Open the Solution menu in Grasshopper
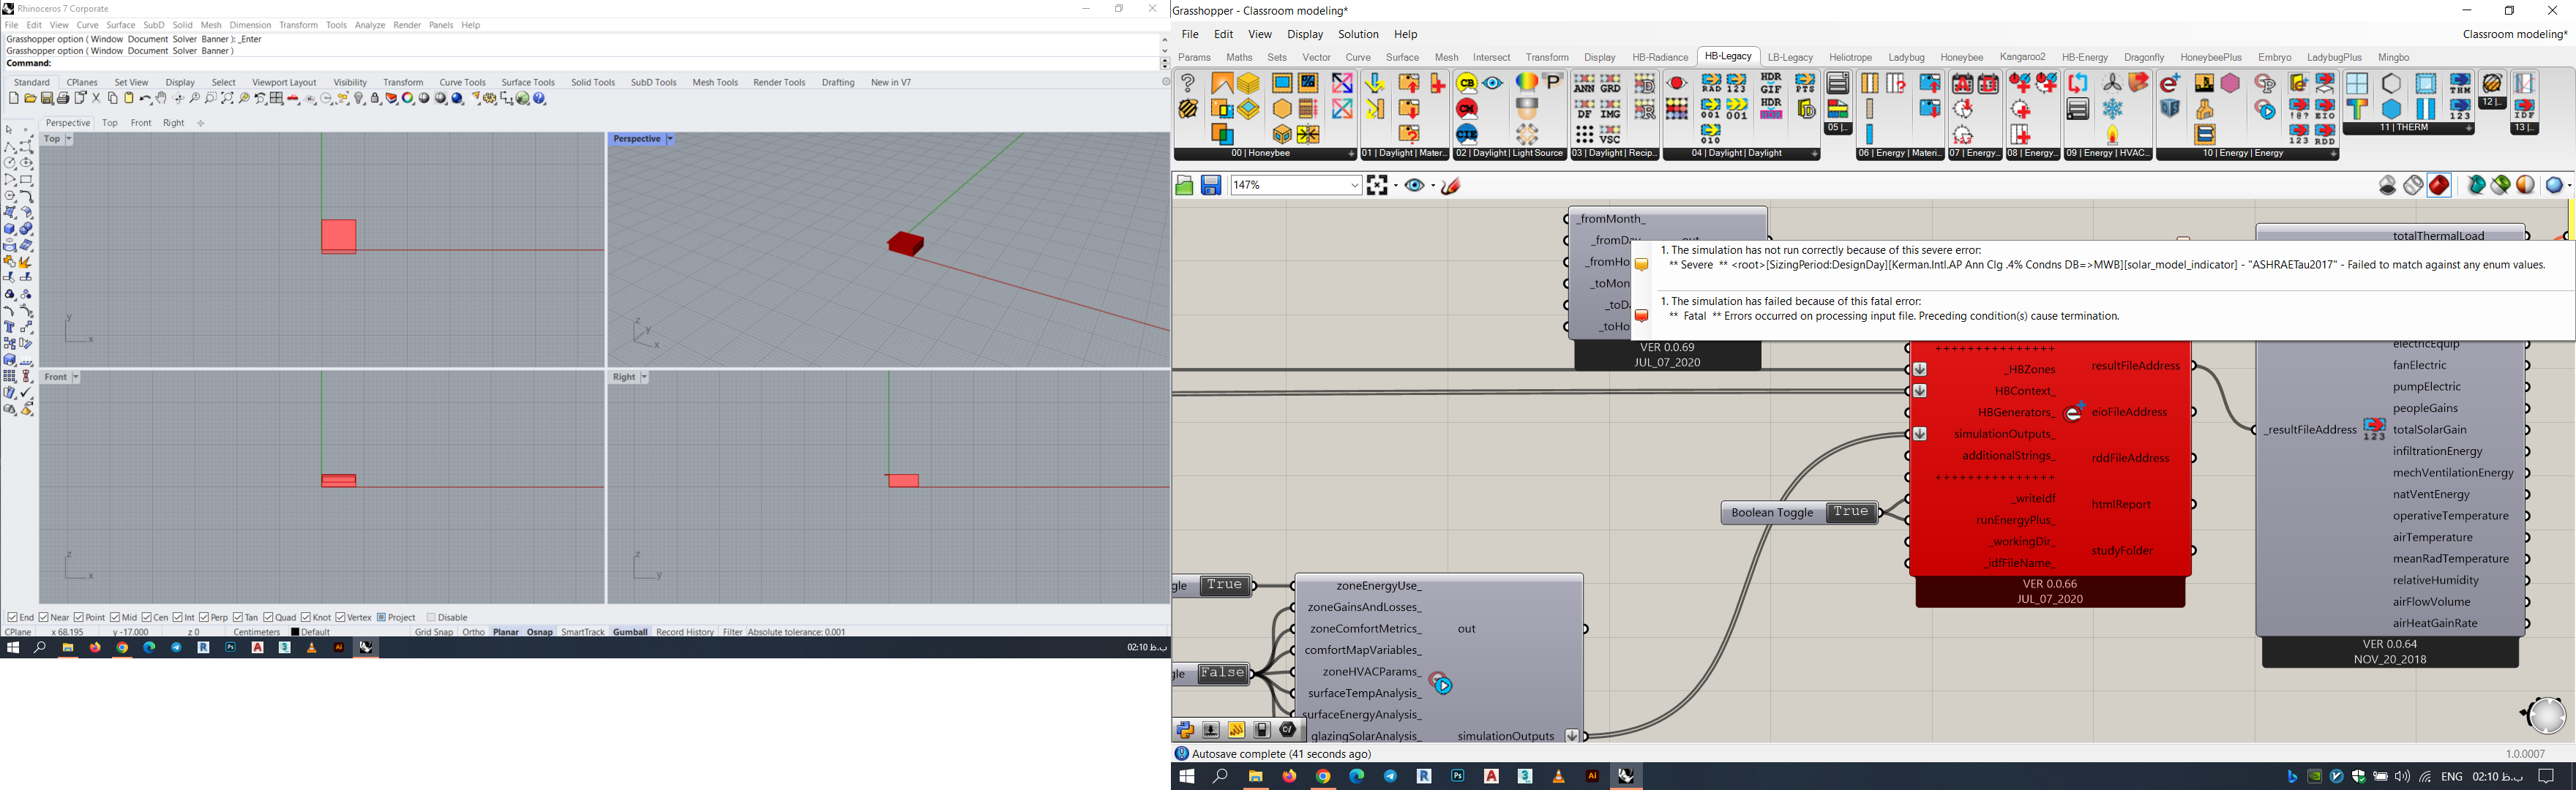 pyautogui.click(x=1358, y=35)
